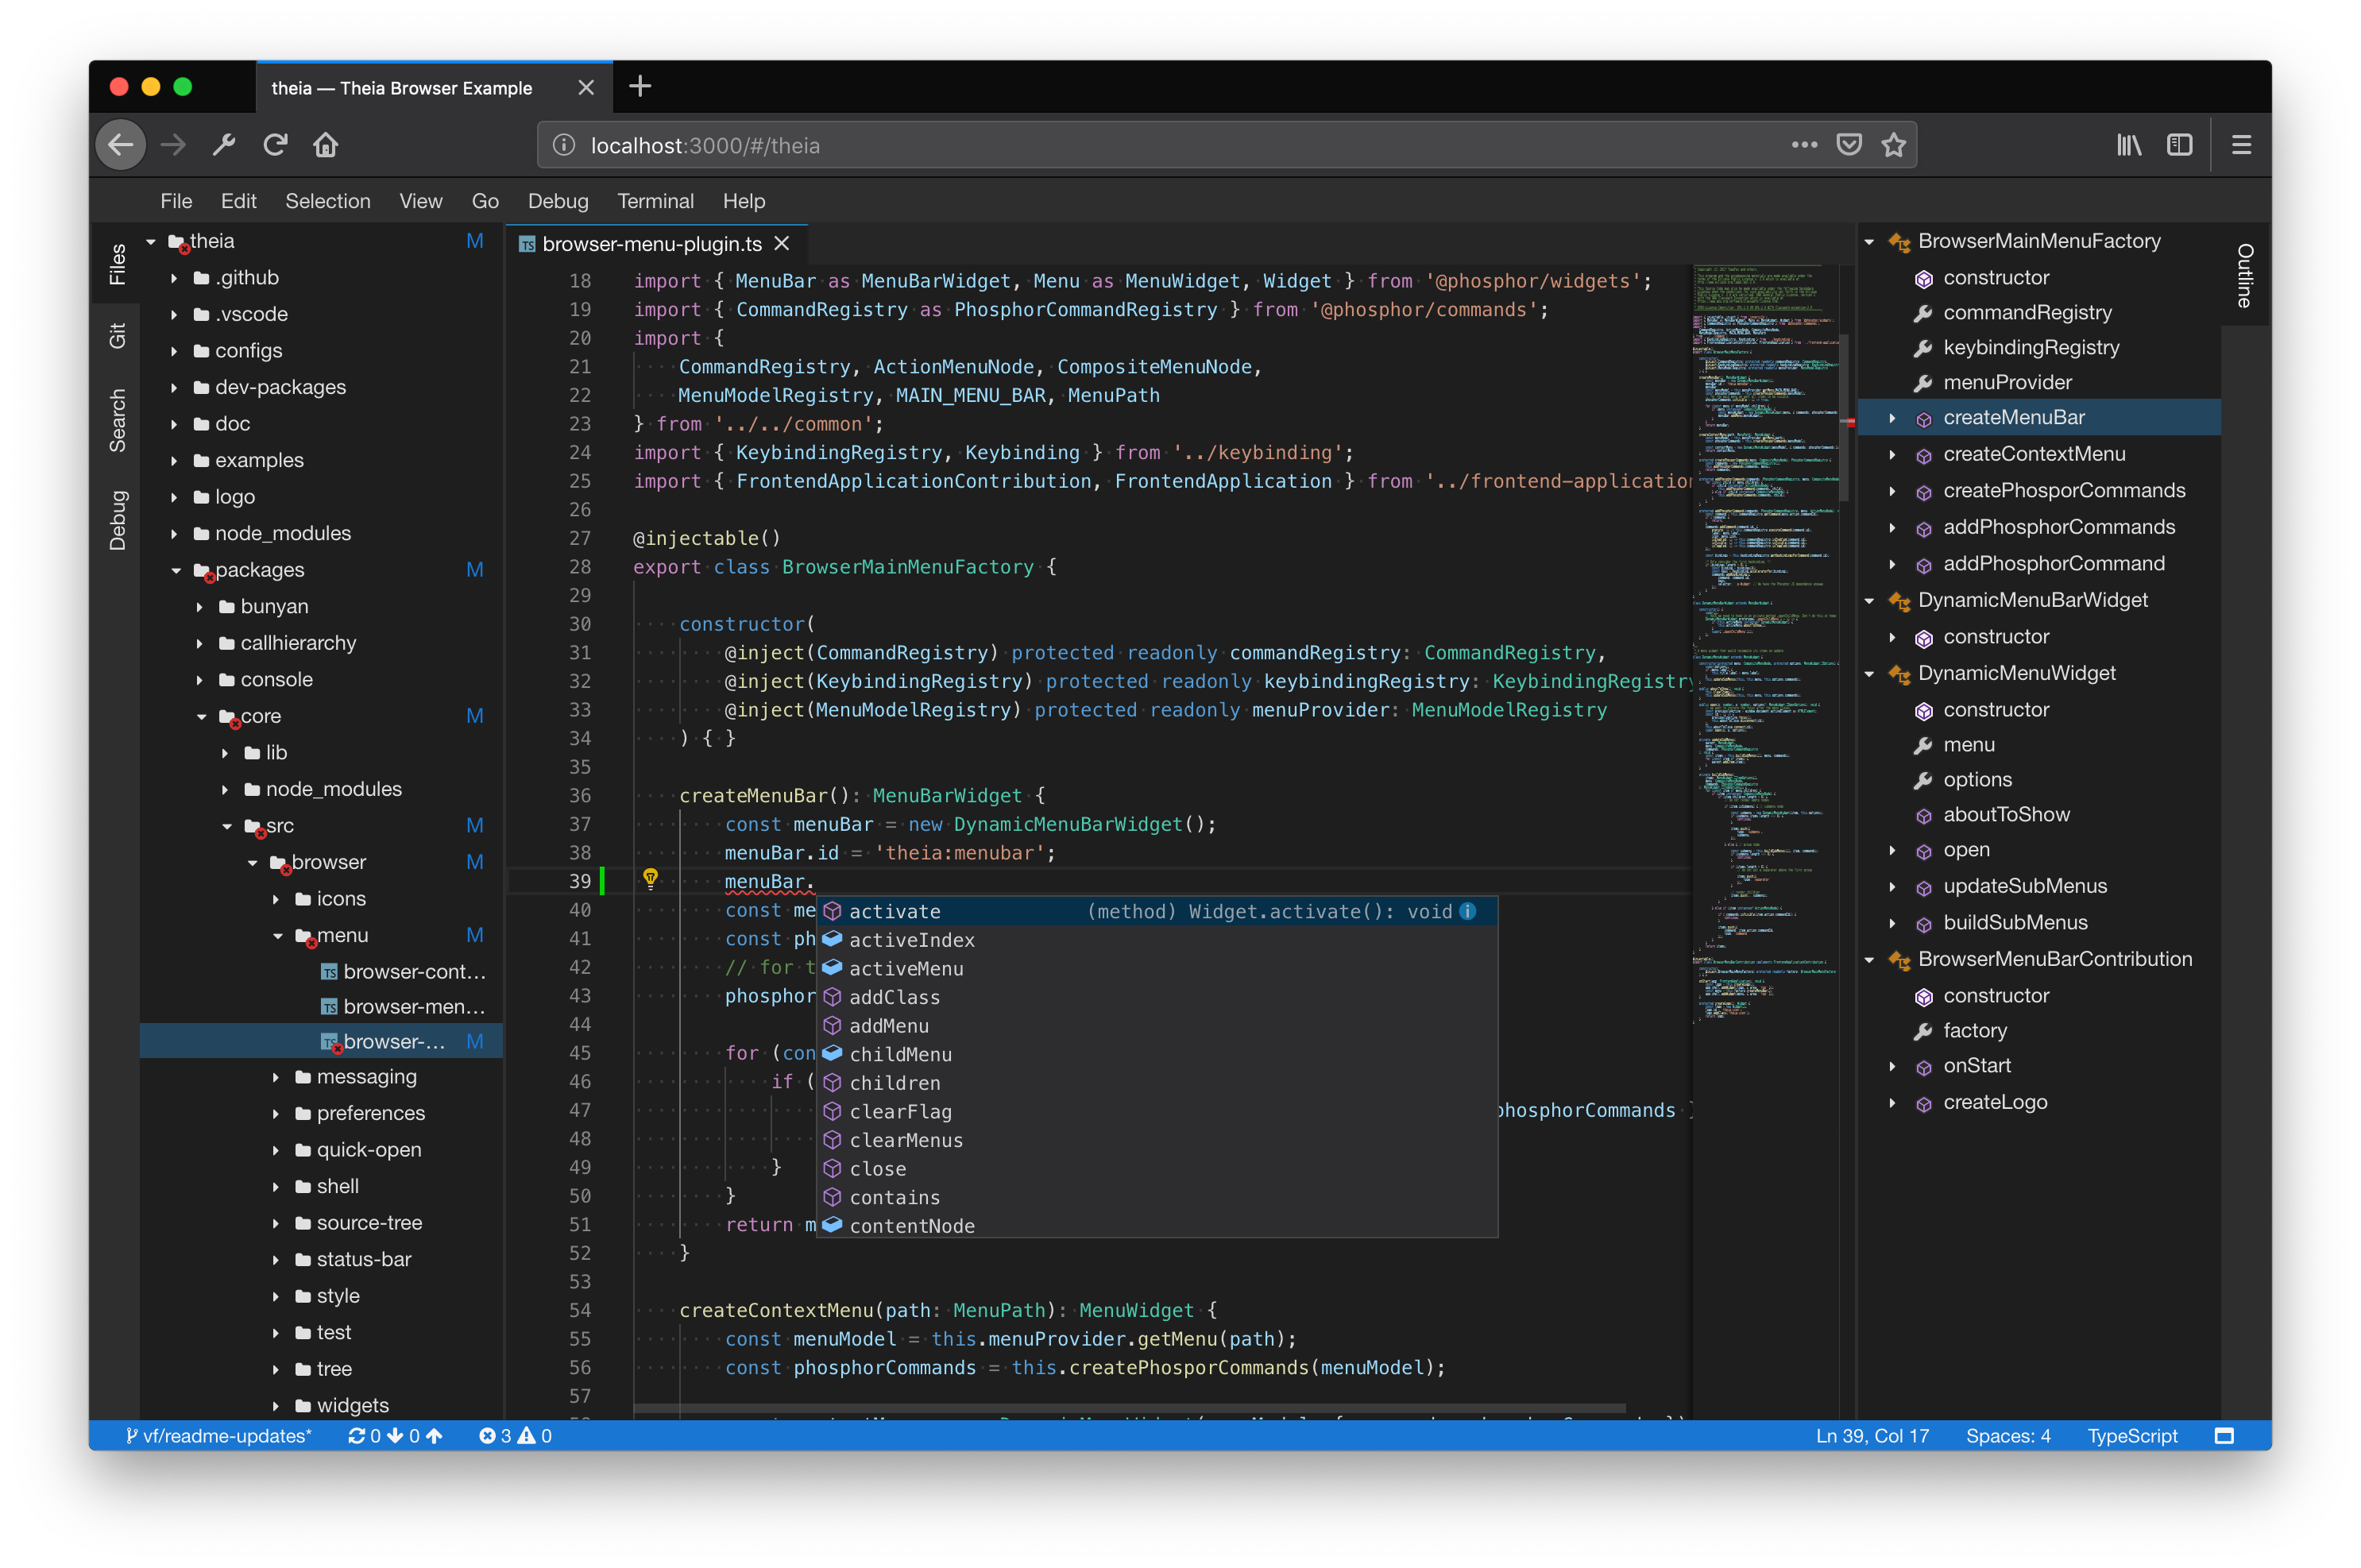
Task: Click the lightbulb quick-fix icon on line 39
Action: point(650,879)
